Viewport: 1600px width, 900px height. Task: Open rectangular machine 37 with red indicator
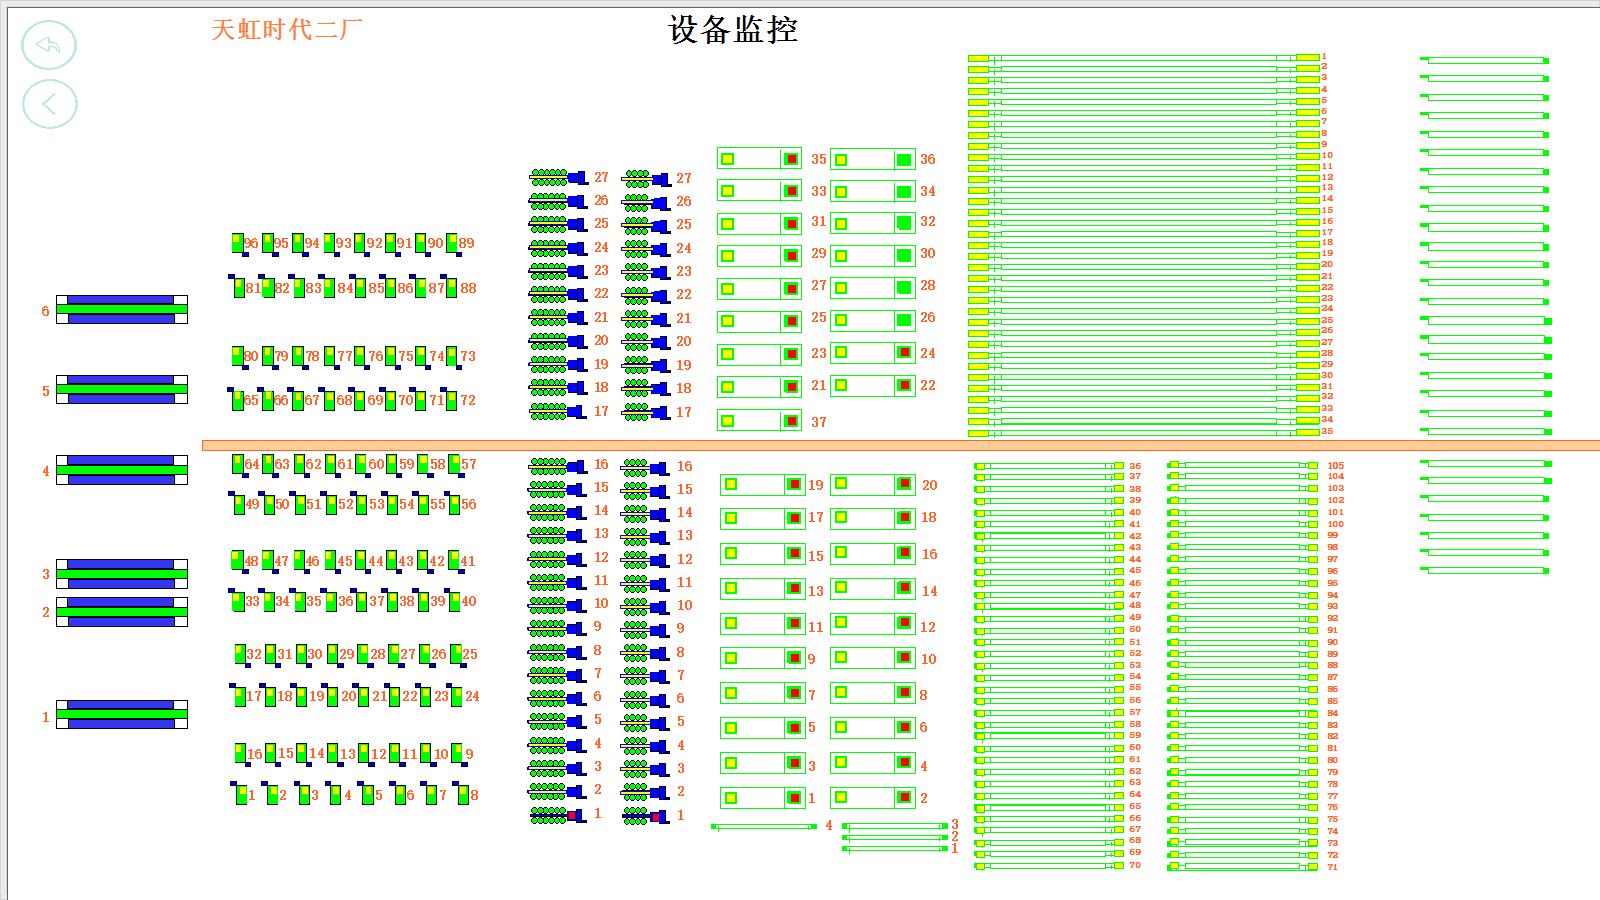click(759, 421)
